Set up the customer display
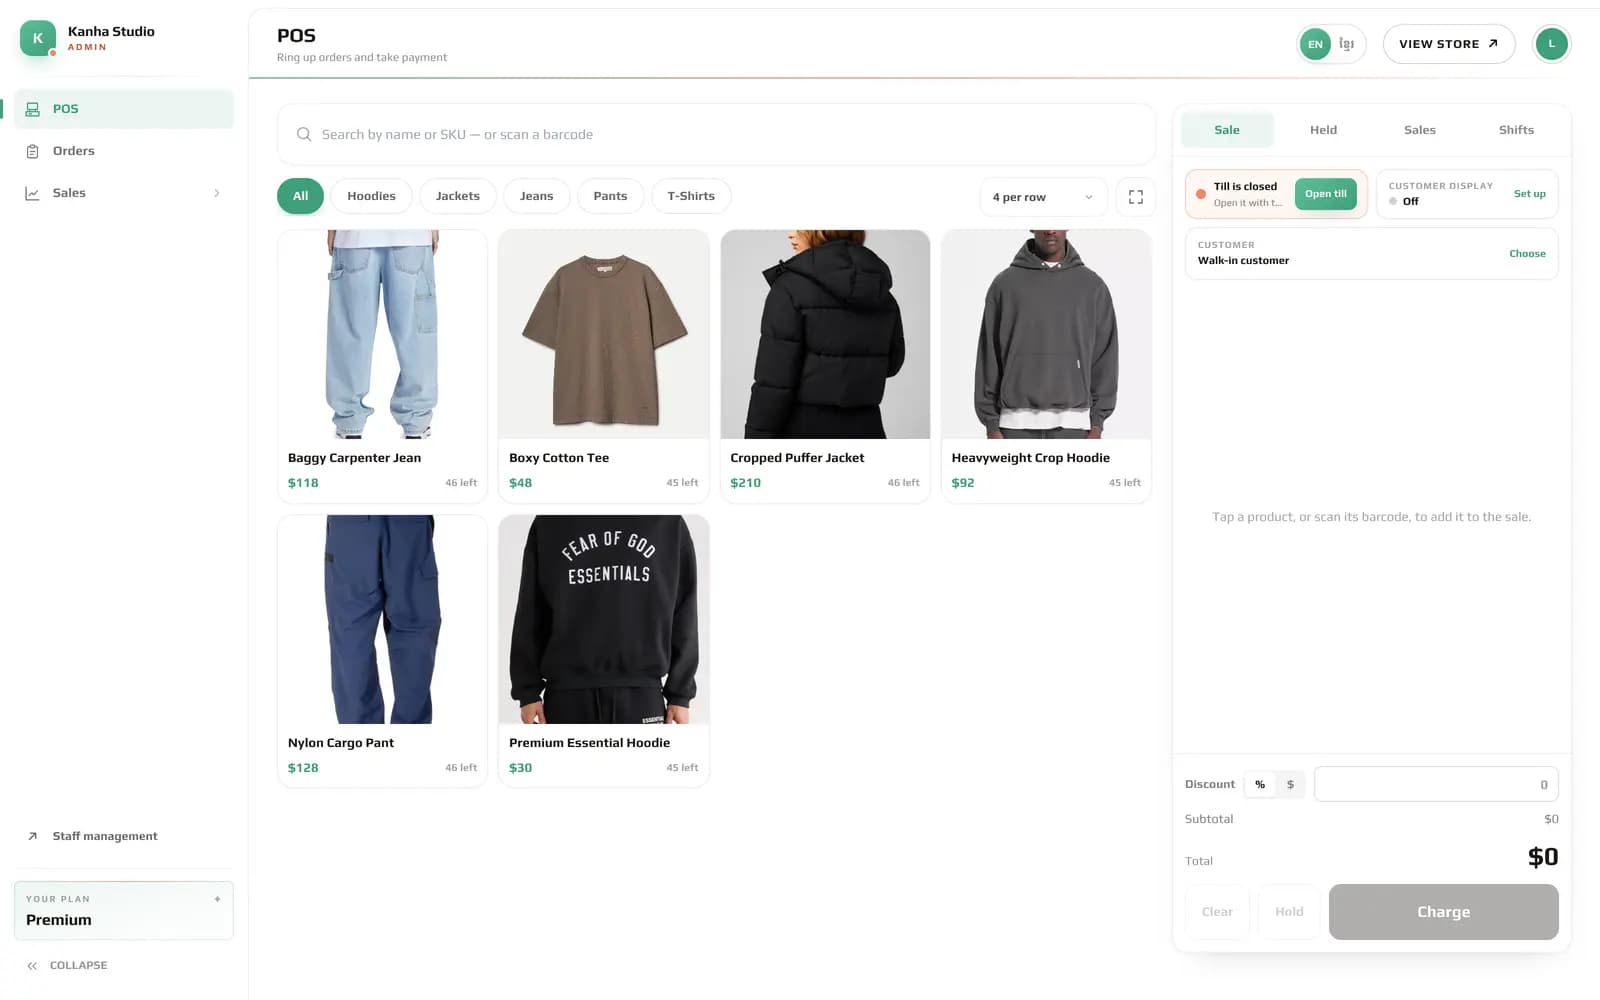Image resolution: width=1600 pixels, height=1000 pixels. click(x=1529, y=194)
